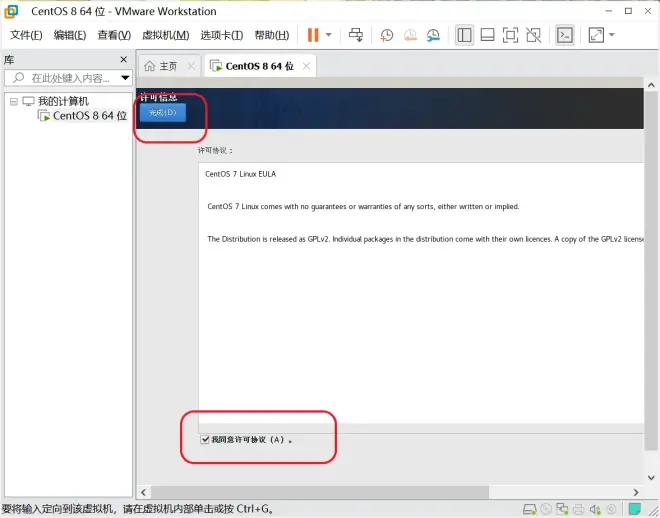The width and height of the screenshot is (660, 518).
Task: Click the network adapter status bar icon
Action: click(562, 510)
